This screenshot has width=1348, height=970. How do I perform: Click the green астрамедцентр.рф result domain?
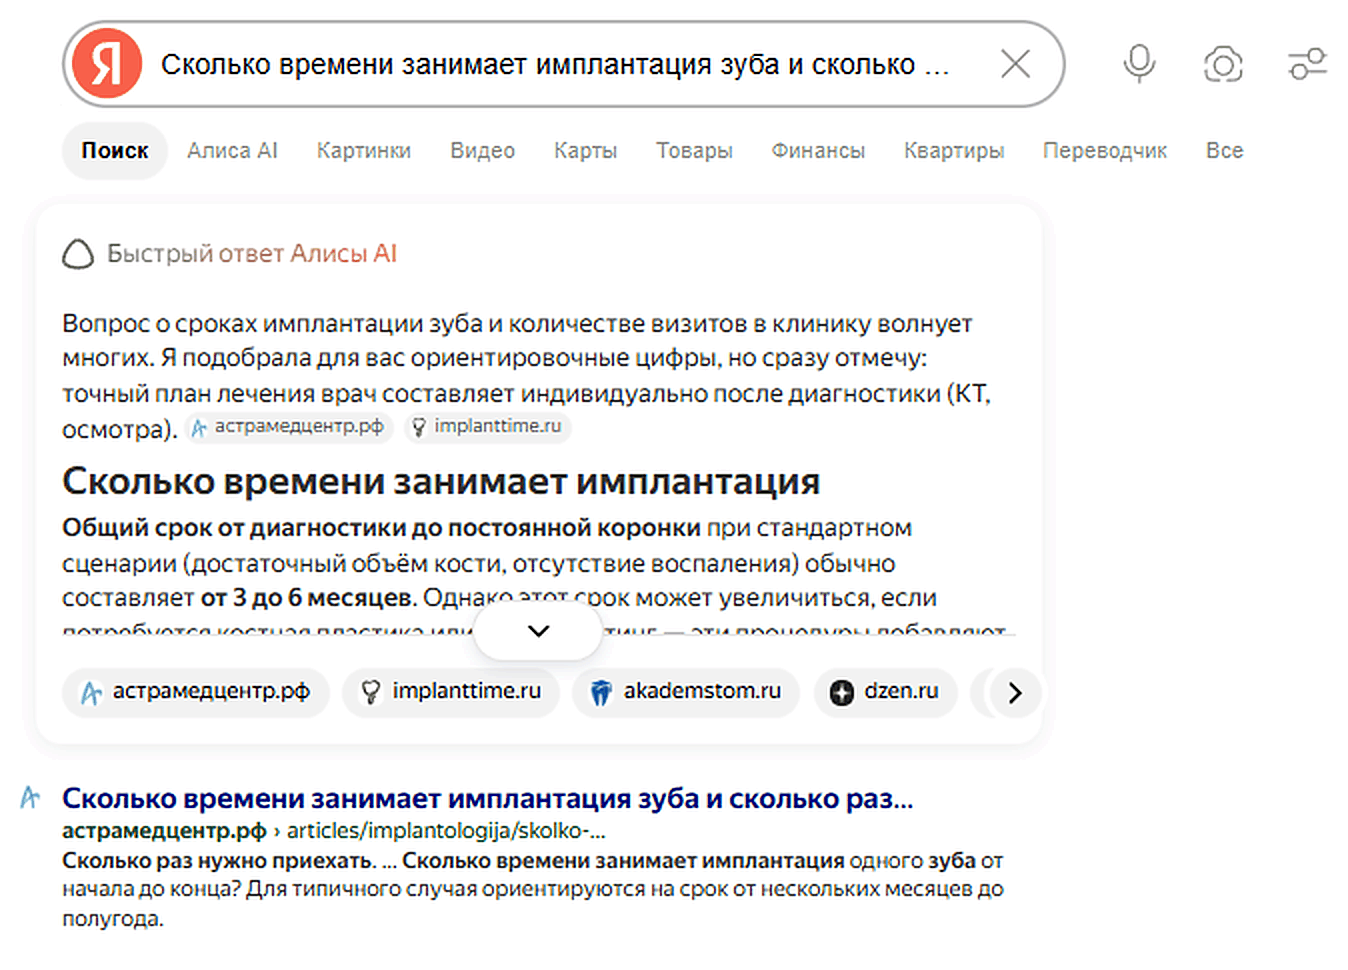(x=164, y=831)
